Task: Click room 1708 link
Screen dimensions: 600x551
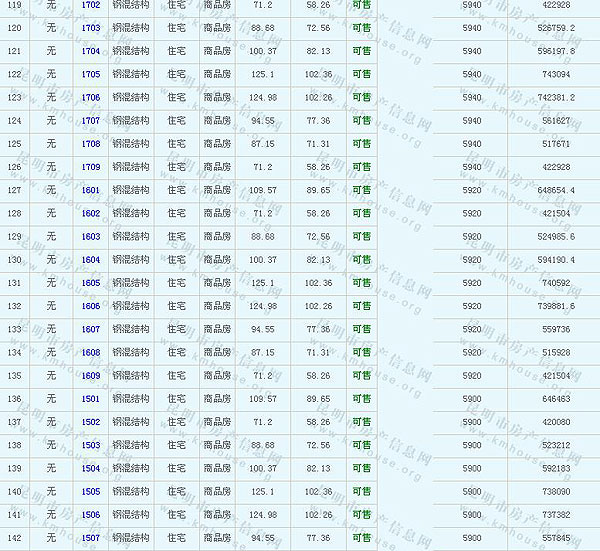Action: click(91, 144)
